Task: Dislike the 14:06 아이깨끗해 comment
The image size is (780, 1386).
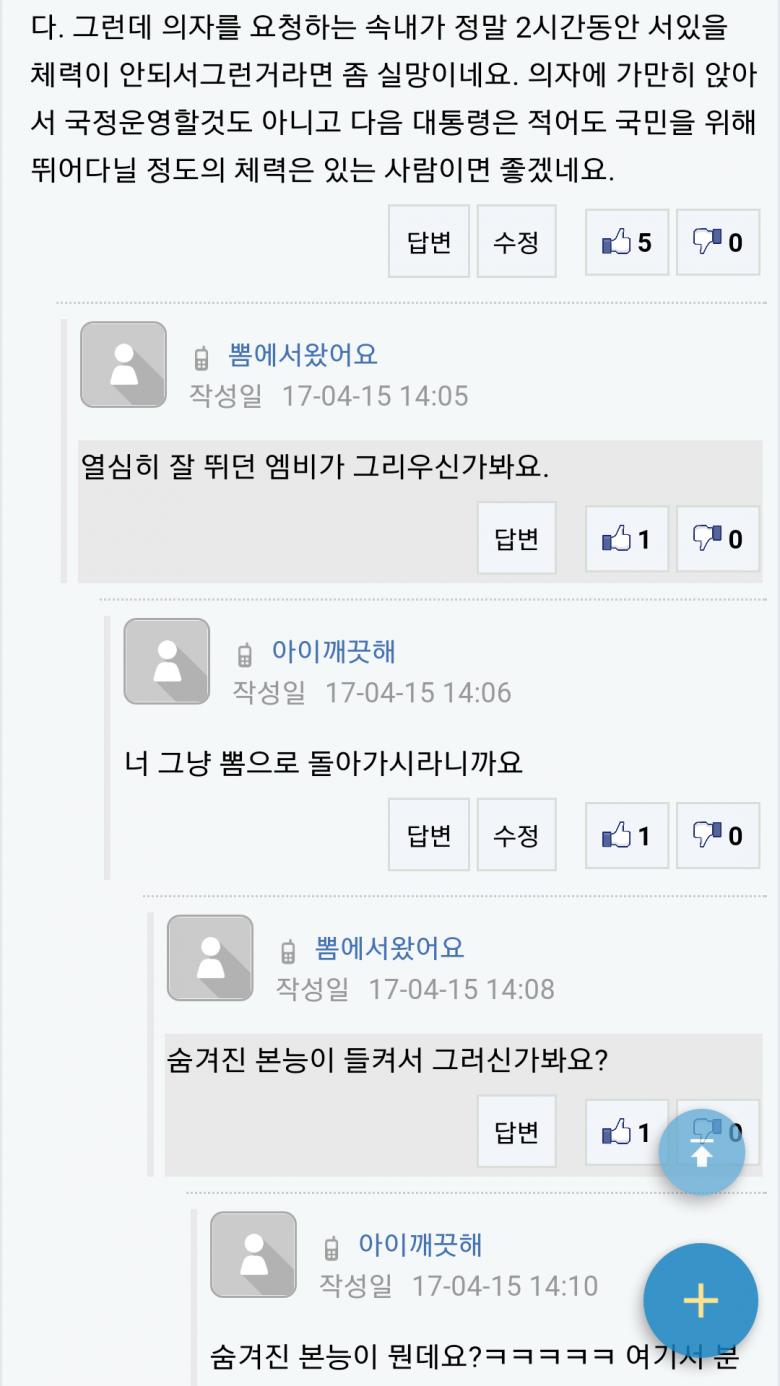Action: pyautogui.click(x=717, y=835)
